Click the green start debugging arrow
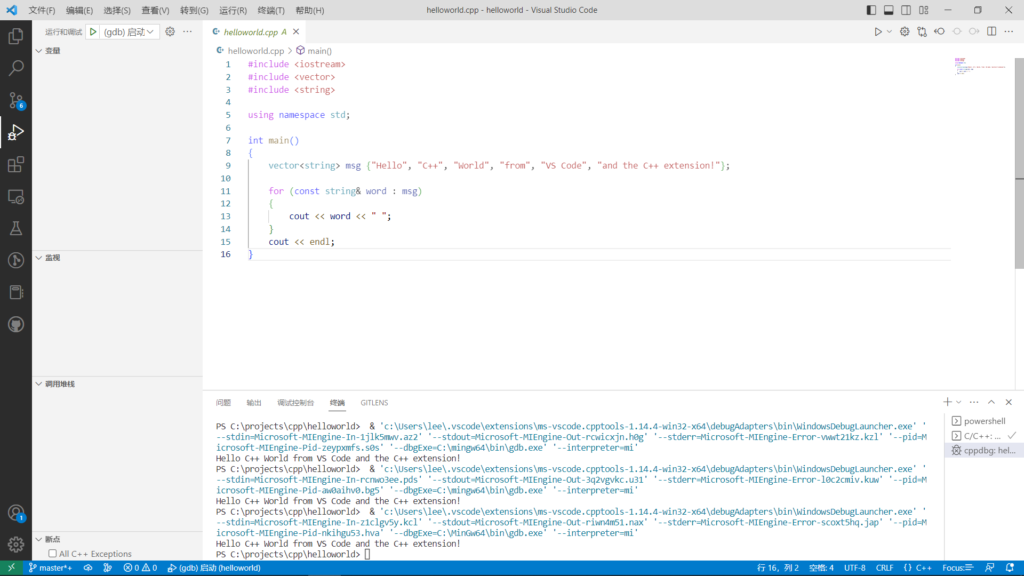Screen dimensions: 1024x576 point(93,32)
